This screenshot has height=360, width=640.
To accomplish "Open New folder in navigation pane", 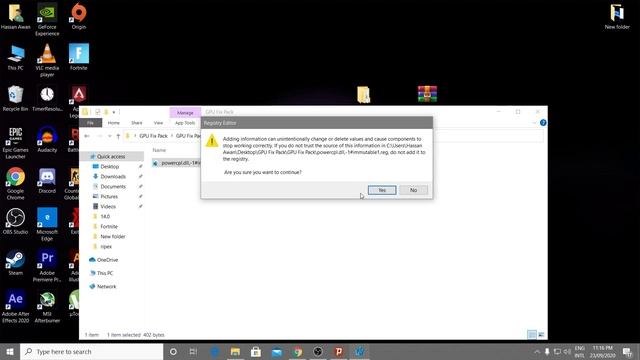I will (113, 236).
